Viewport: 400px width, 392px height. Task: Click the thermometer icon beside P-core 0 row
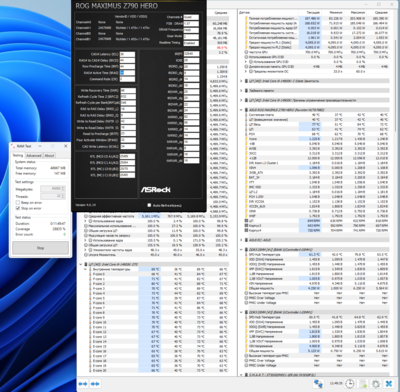tap(90, 274)
